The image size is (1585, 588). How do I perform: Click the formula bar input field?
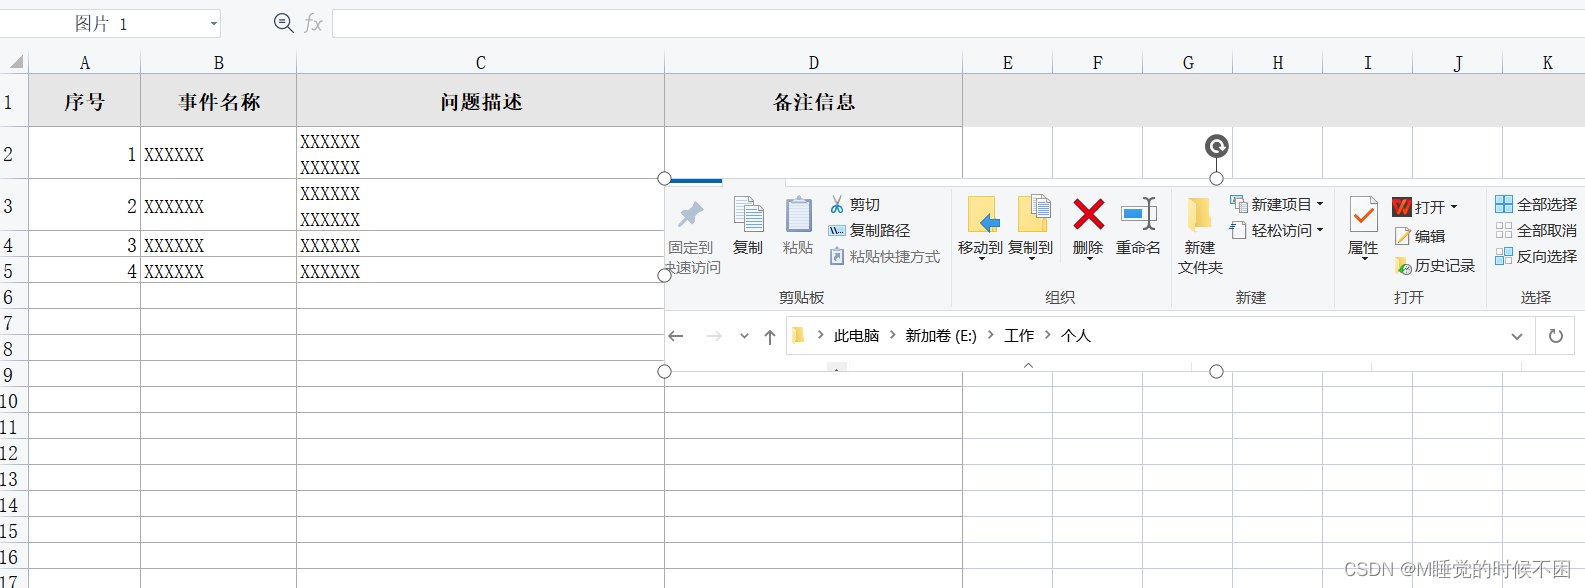tap(958, 24)
